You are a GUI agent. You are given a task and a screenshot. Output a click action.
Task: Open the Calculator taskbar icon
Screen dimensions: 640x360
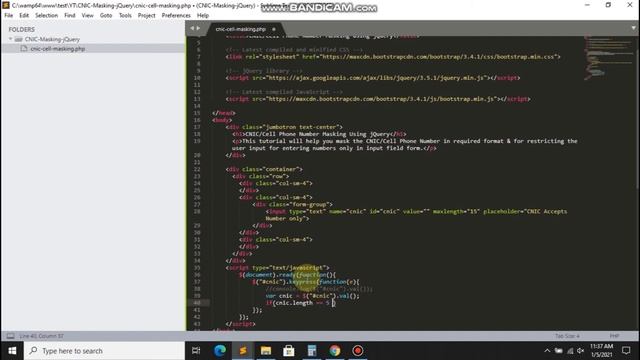click(312, 351)
